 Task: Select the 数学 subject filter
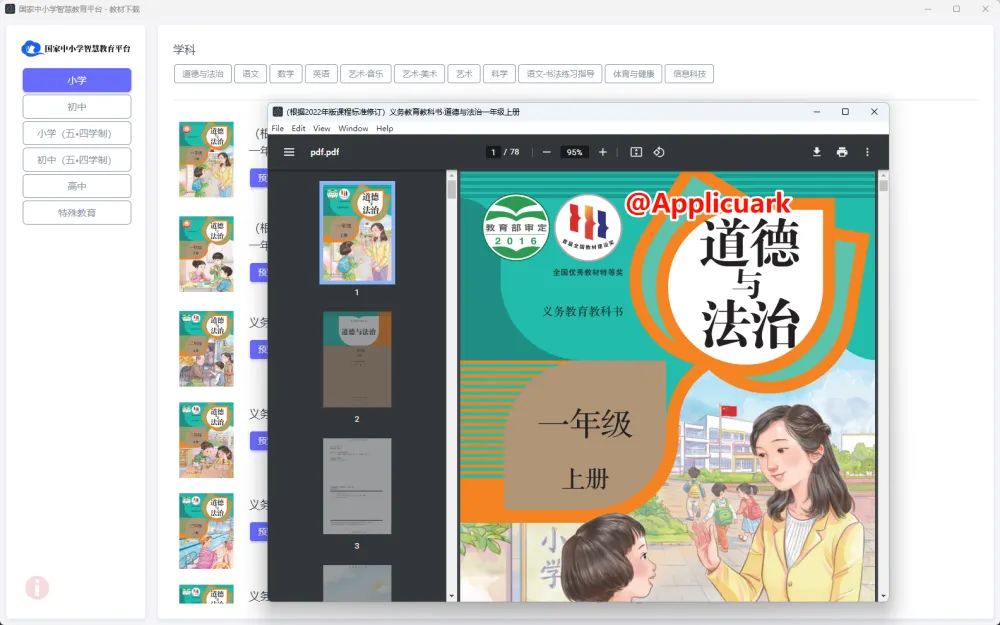pyautogui.click(x=286, y=73)
